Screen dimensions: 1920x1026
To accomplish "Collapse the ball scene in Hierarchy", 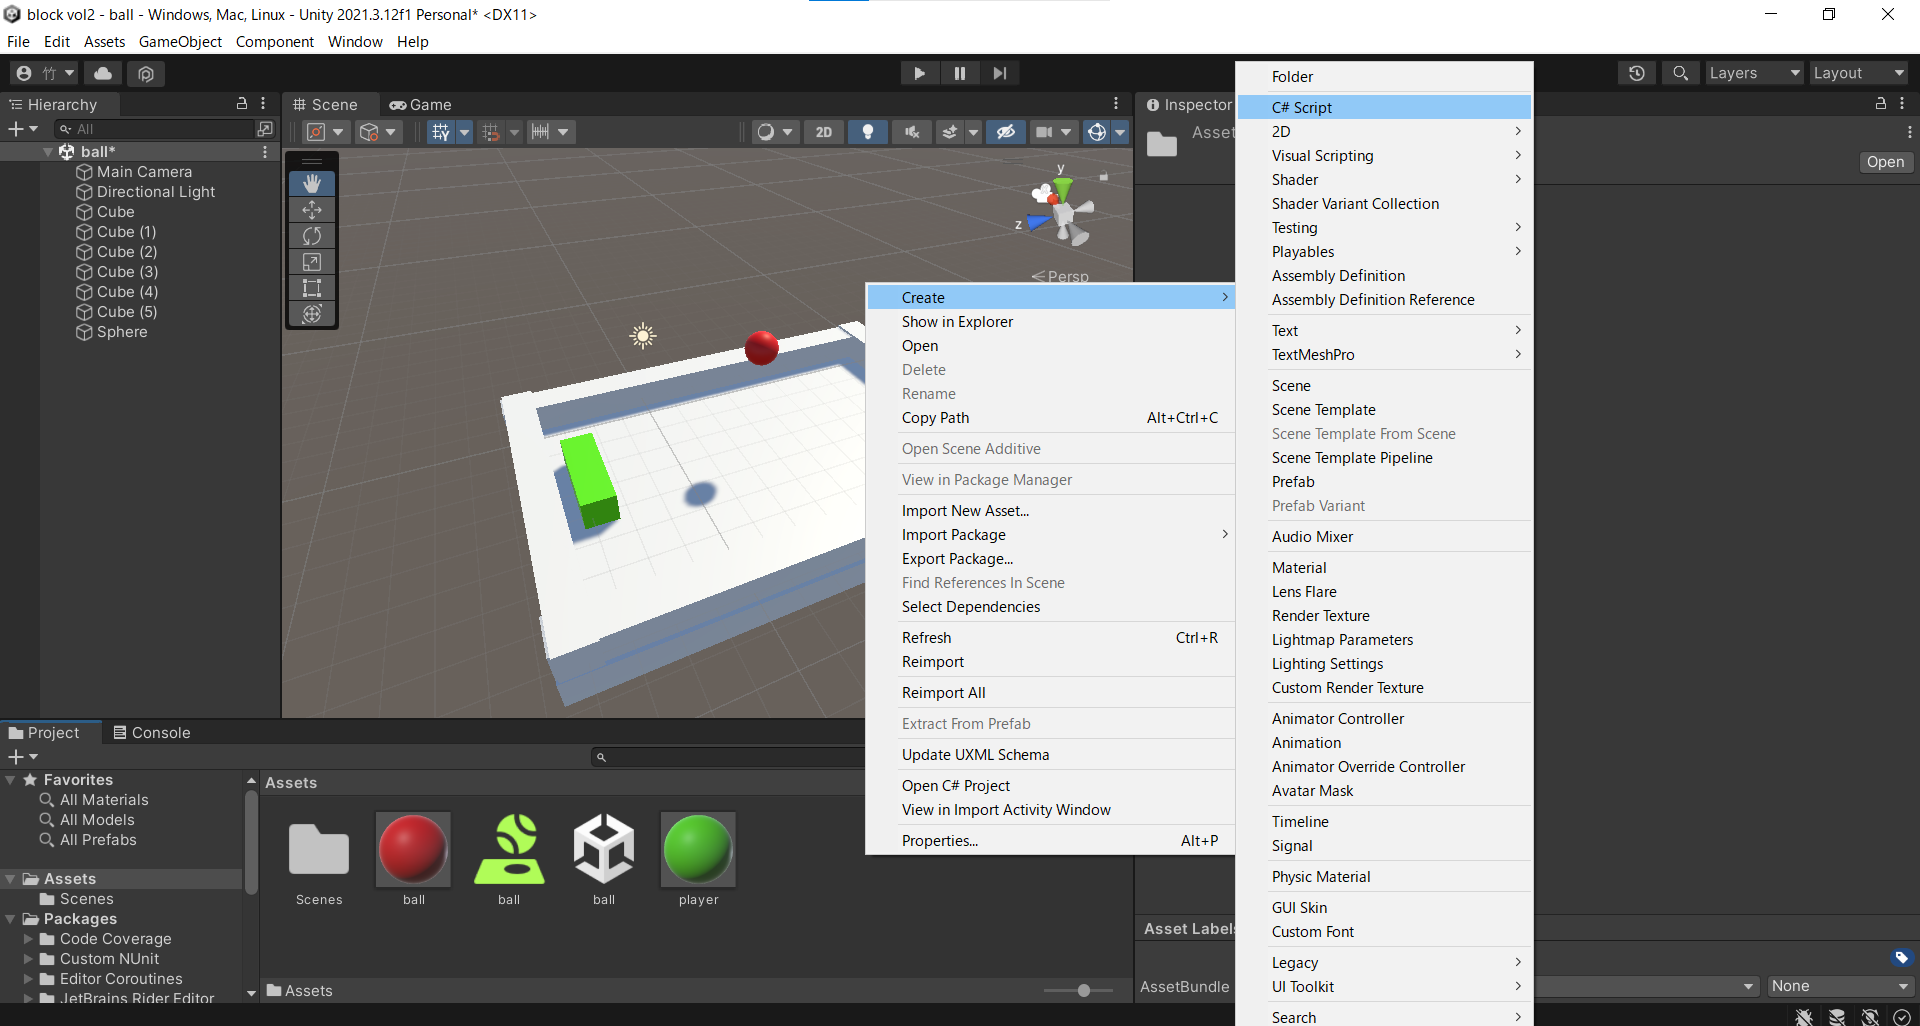I will [x=48, y=152].
